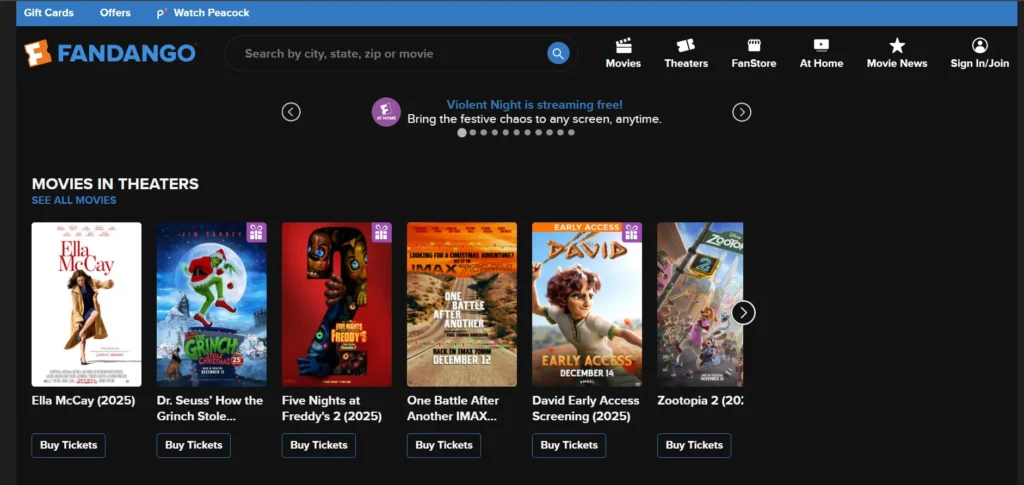Buy Tickets for Zootopia 2

click(x=694, y=445)
